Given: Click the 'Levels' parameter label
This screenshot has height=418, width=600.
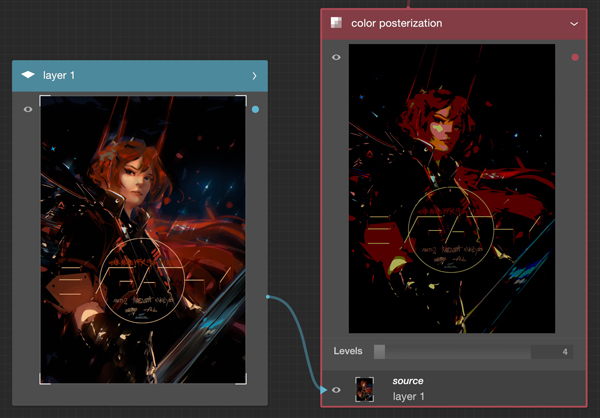Looking at the screenshot, I should [x=347, y=351].
